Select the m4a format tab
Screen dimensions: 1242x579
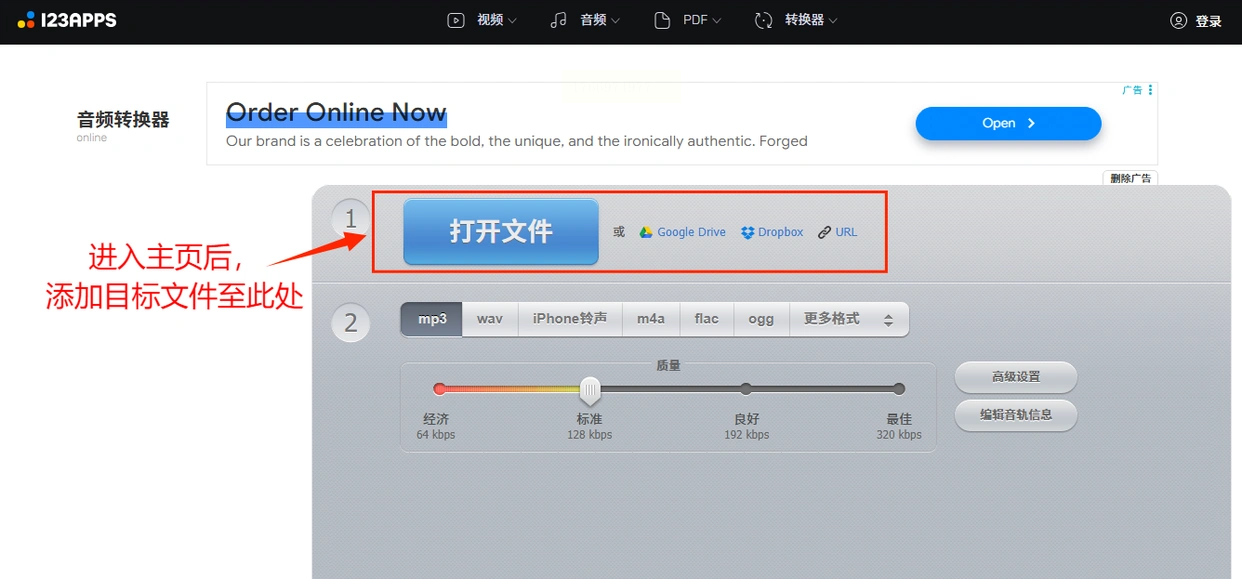(651, 319)
